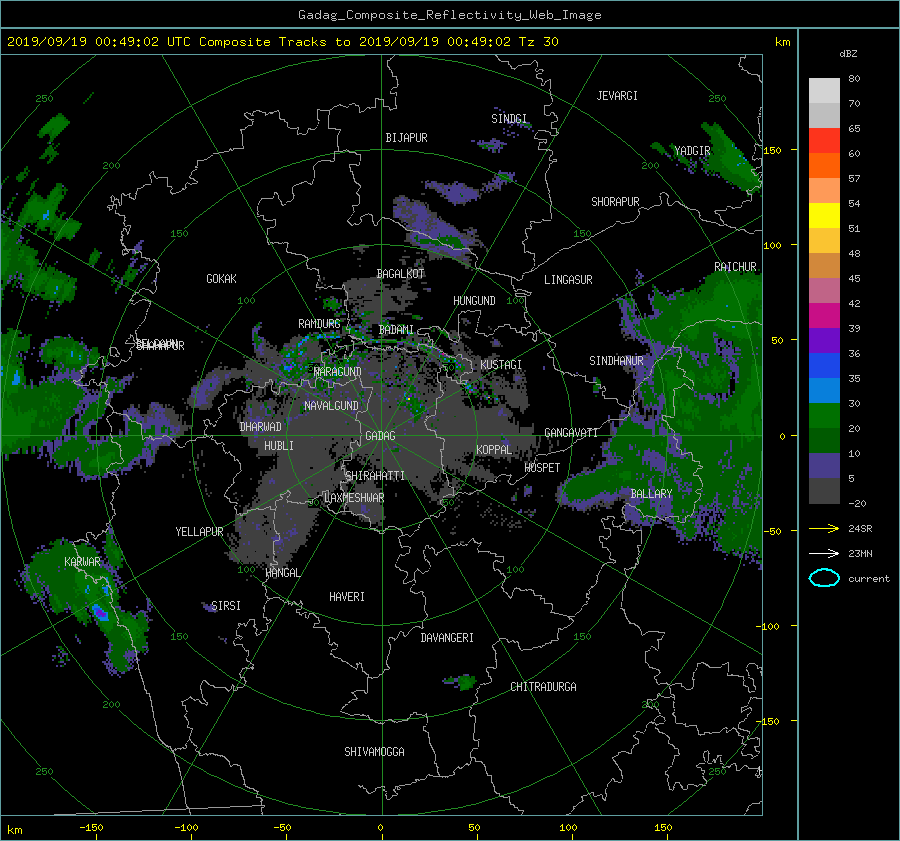Viewport: 900px width, 841px height.
Task: Click the YELLAPUR place label
Action: pyautogui.click(x=199, y=532)
